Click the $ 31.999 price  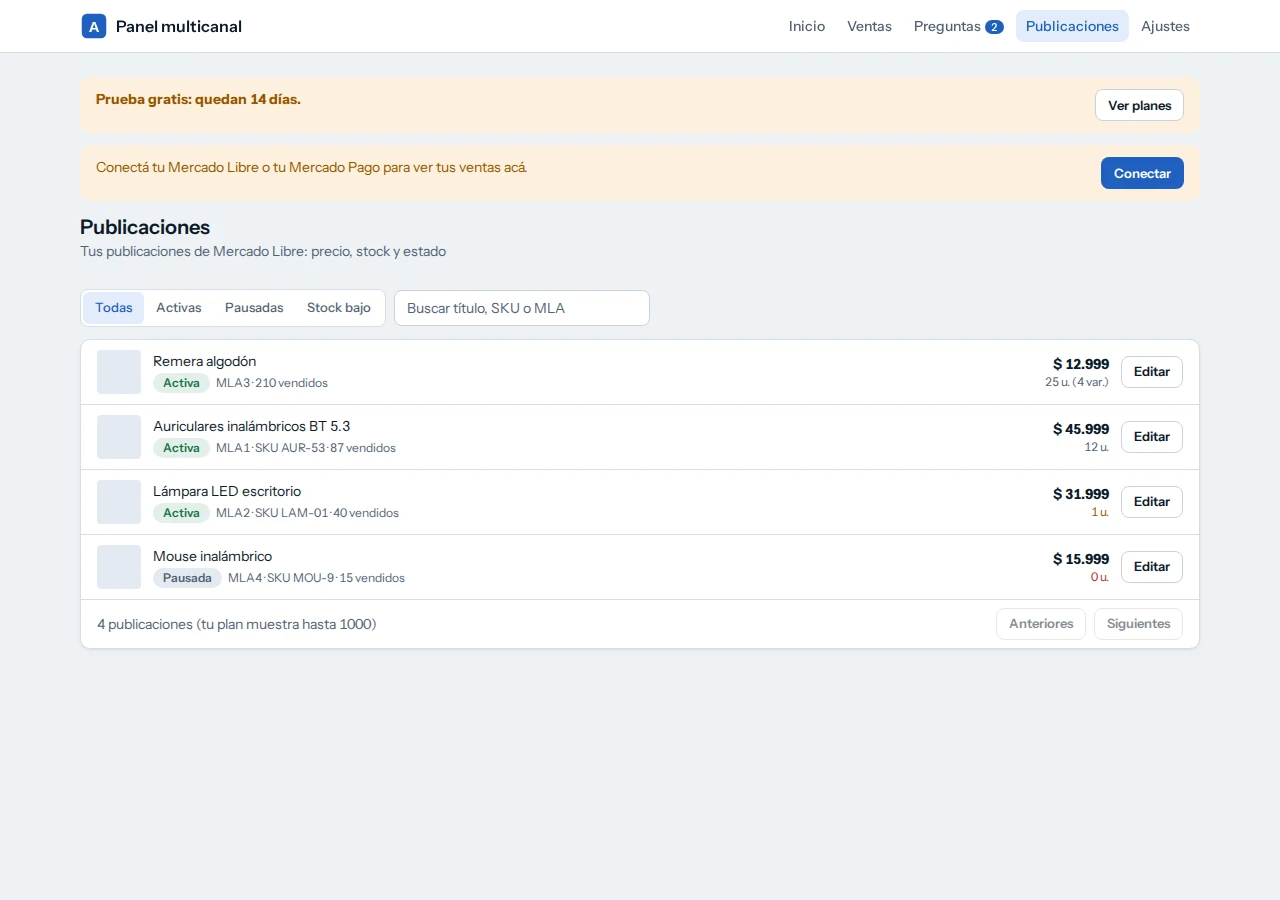pos(1081,494)
